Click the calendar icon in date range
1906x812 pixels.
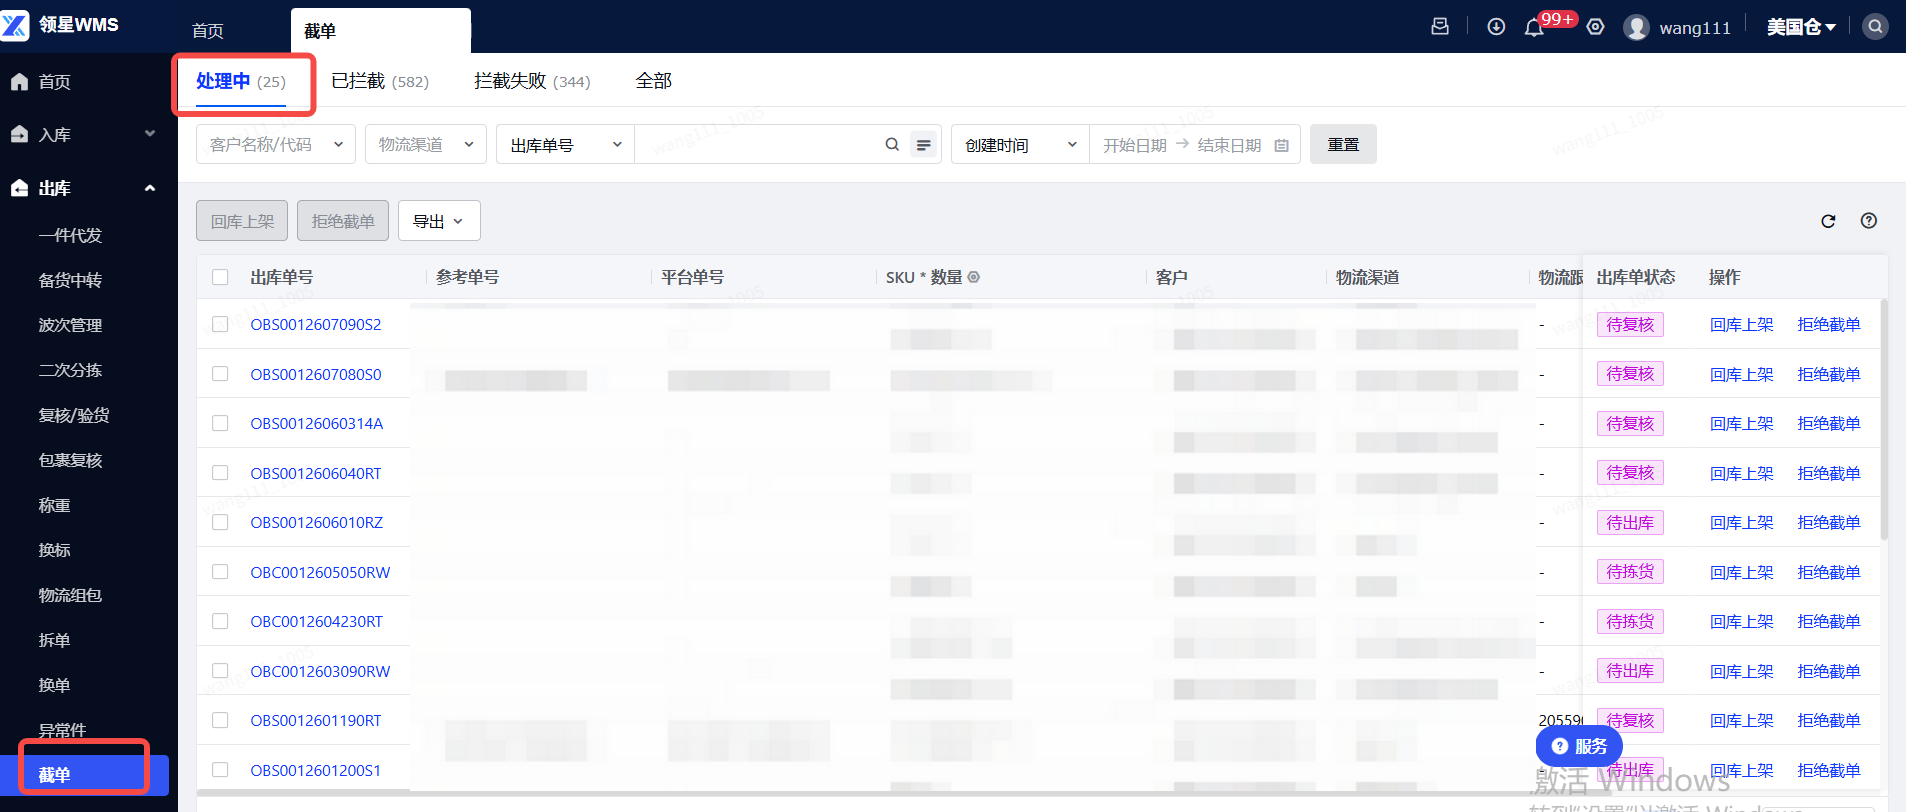1282,145
